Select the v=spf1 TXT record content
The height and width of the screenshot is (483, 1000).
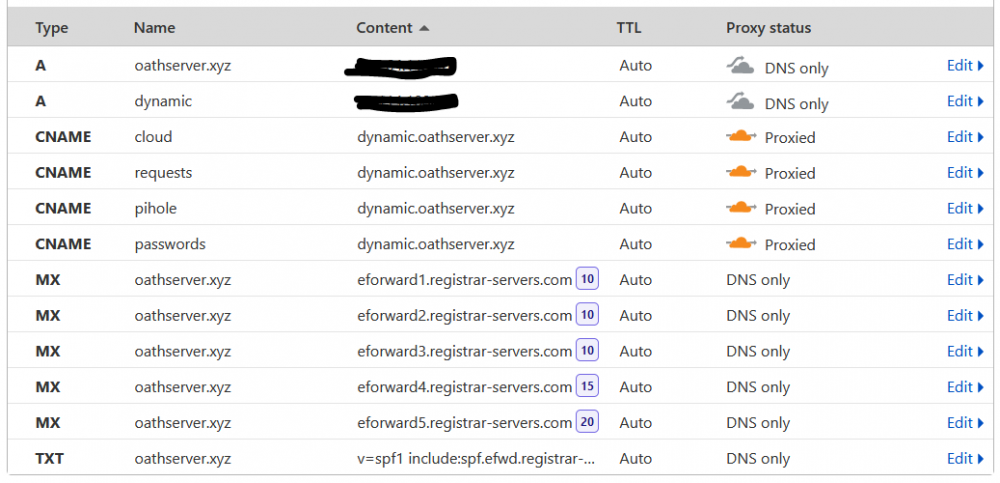(476, 459)
